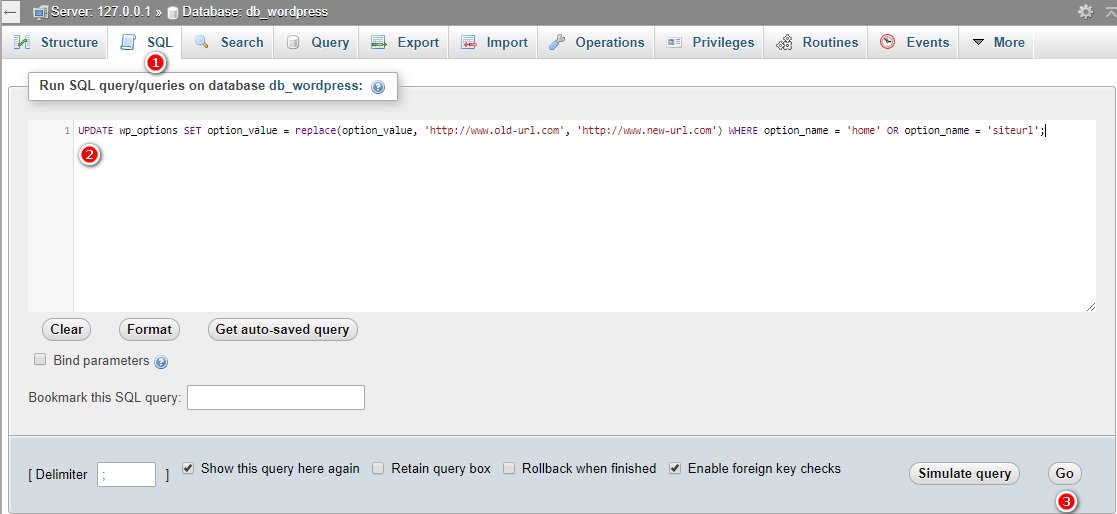Click the collapse chevron at top right
This screenshot has height=514, width=1117.
pos(1108,11)
